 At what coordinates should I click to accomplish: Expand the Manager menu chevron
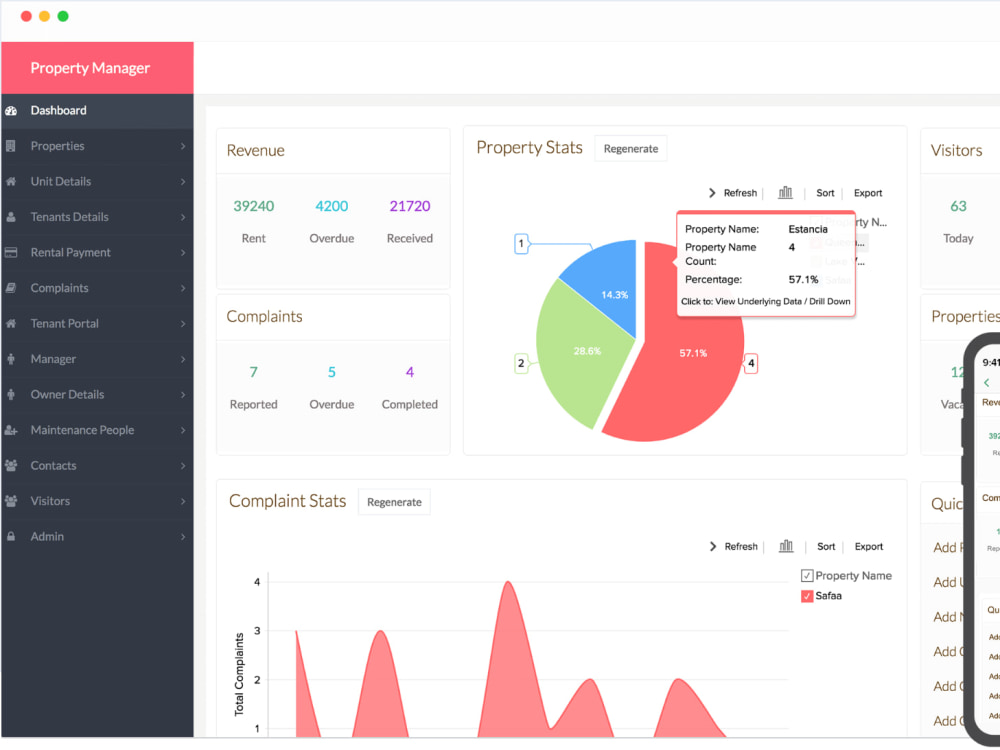click(182, 359)
